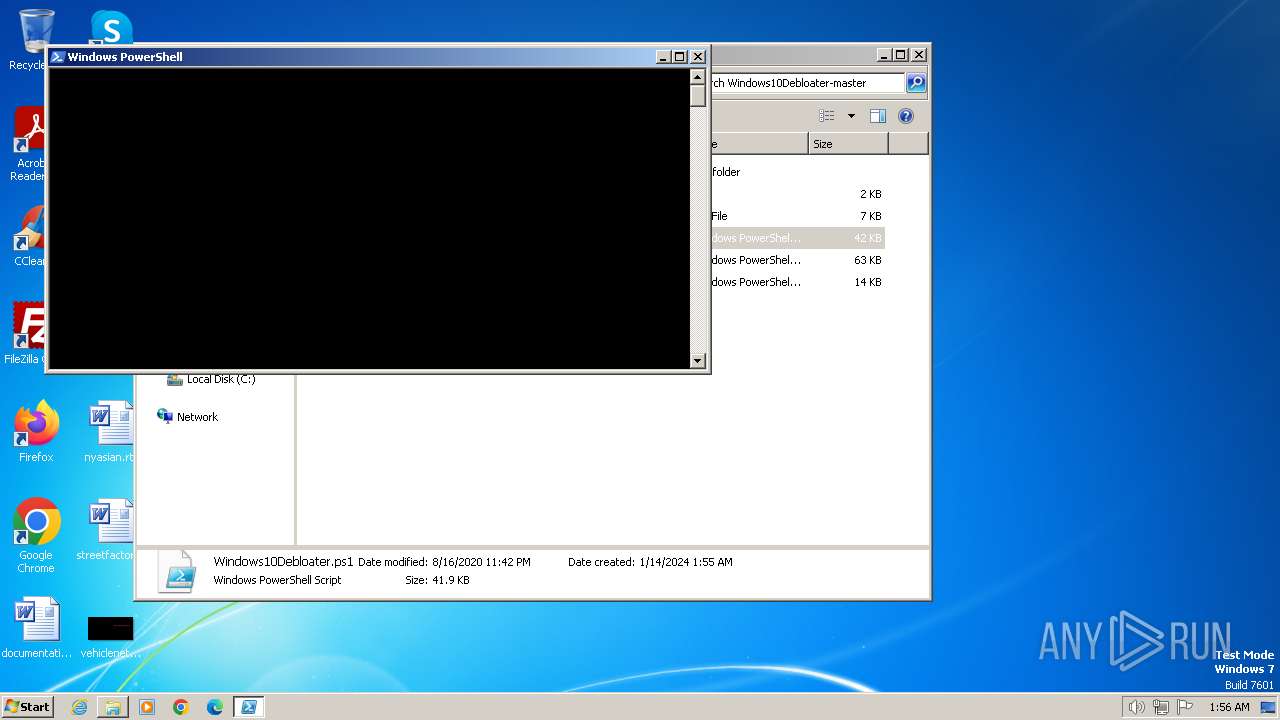
Task: Select Local Disk (C:) in navigation pane
Action: (x=211, y=379)
